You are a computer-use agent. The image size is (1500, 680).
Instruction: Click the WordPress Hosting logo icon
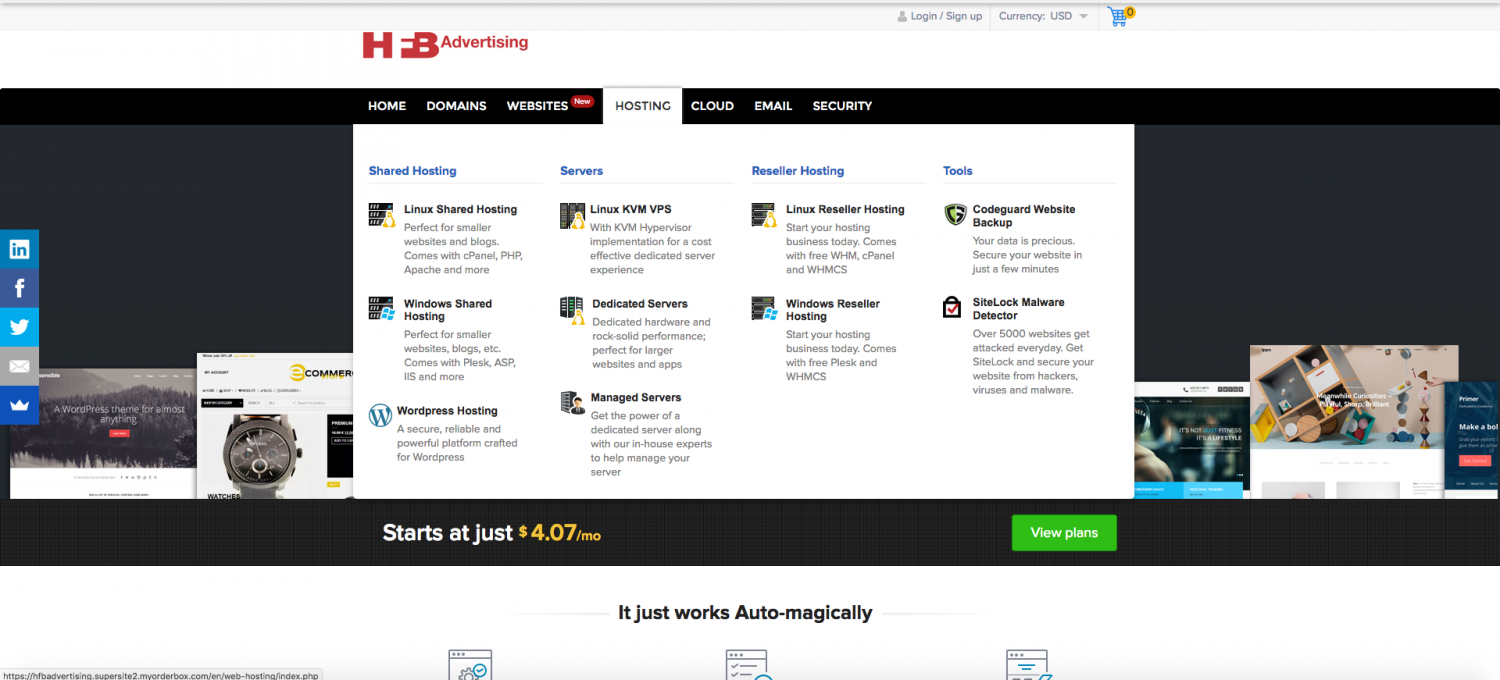[380, 415]
